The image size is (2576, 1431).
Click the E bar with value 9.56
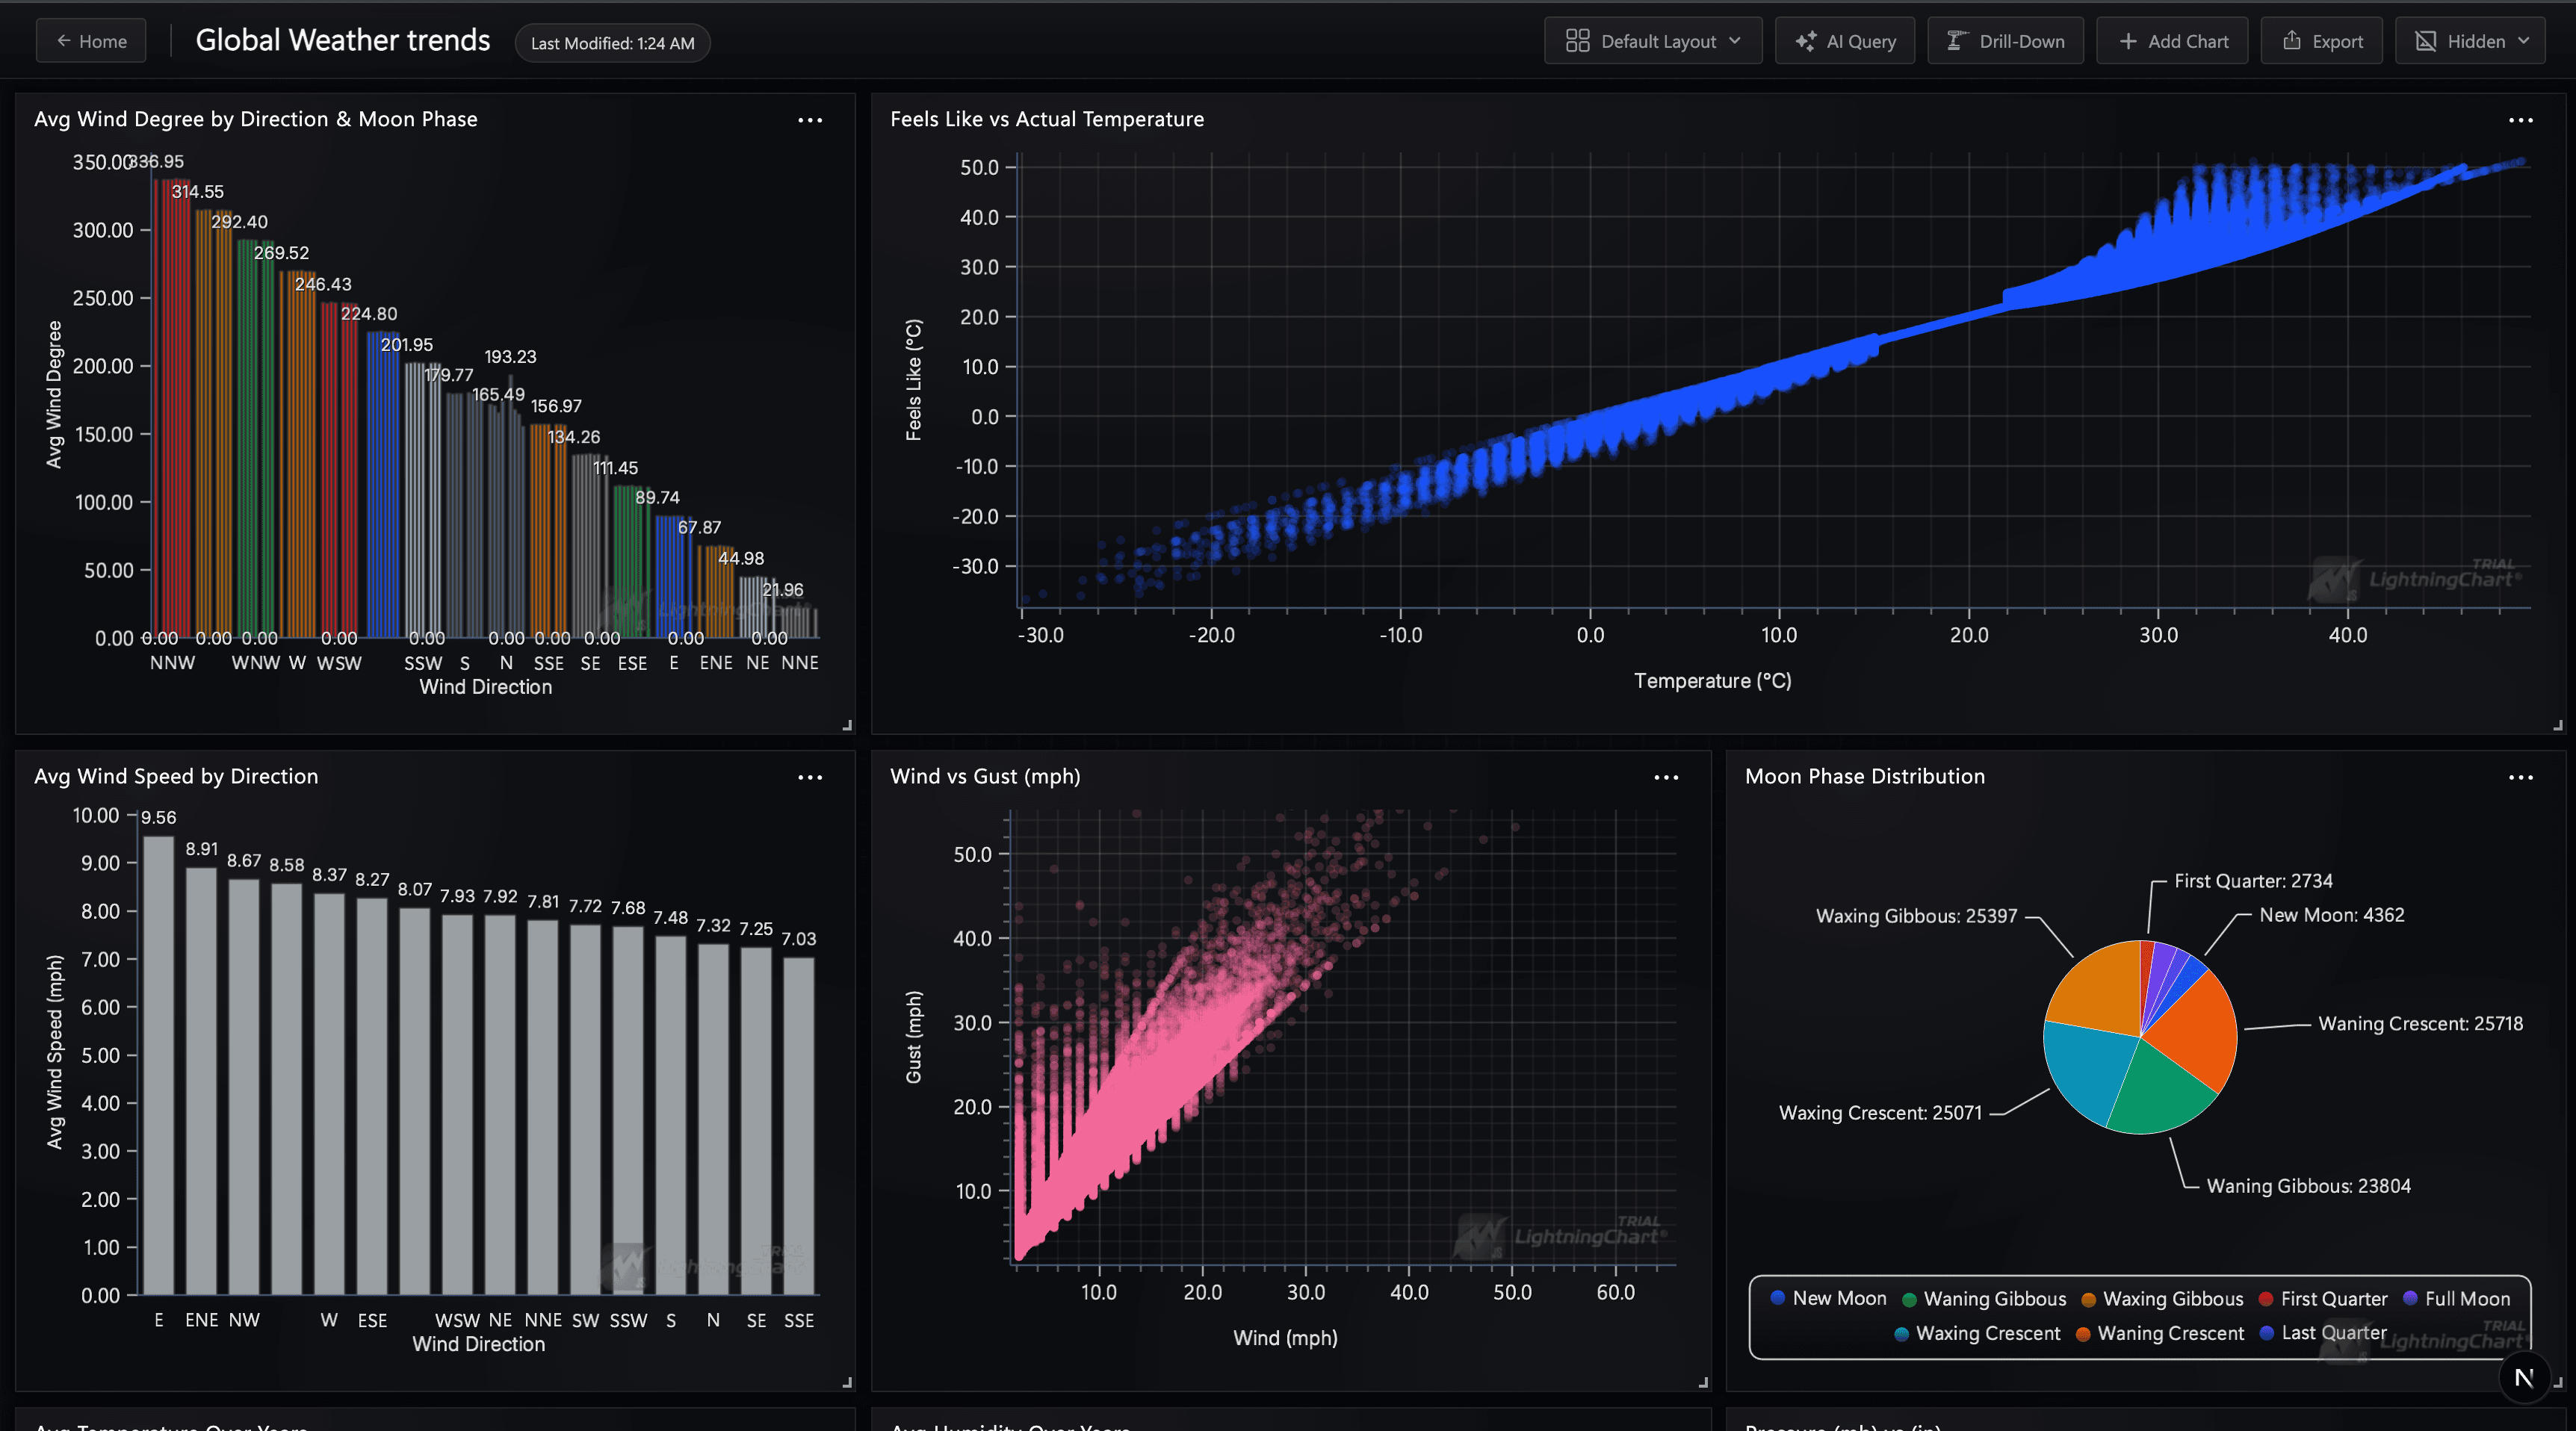(158, 1065)
